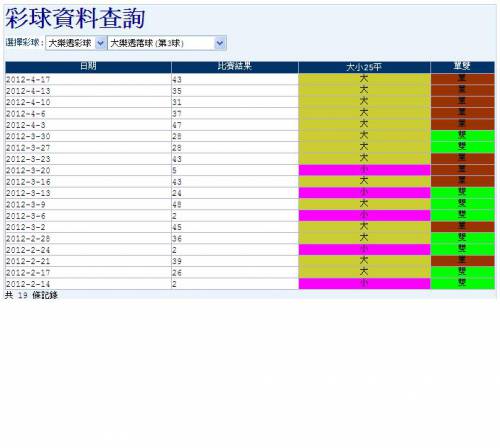Click the brown 單 cell for 2012-4-13
The width and height of the screenshot is (500, 448).
click(x=463, y=90)
